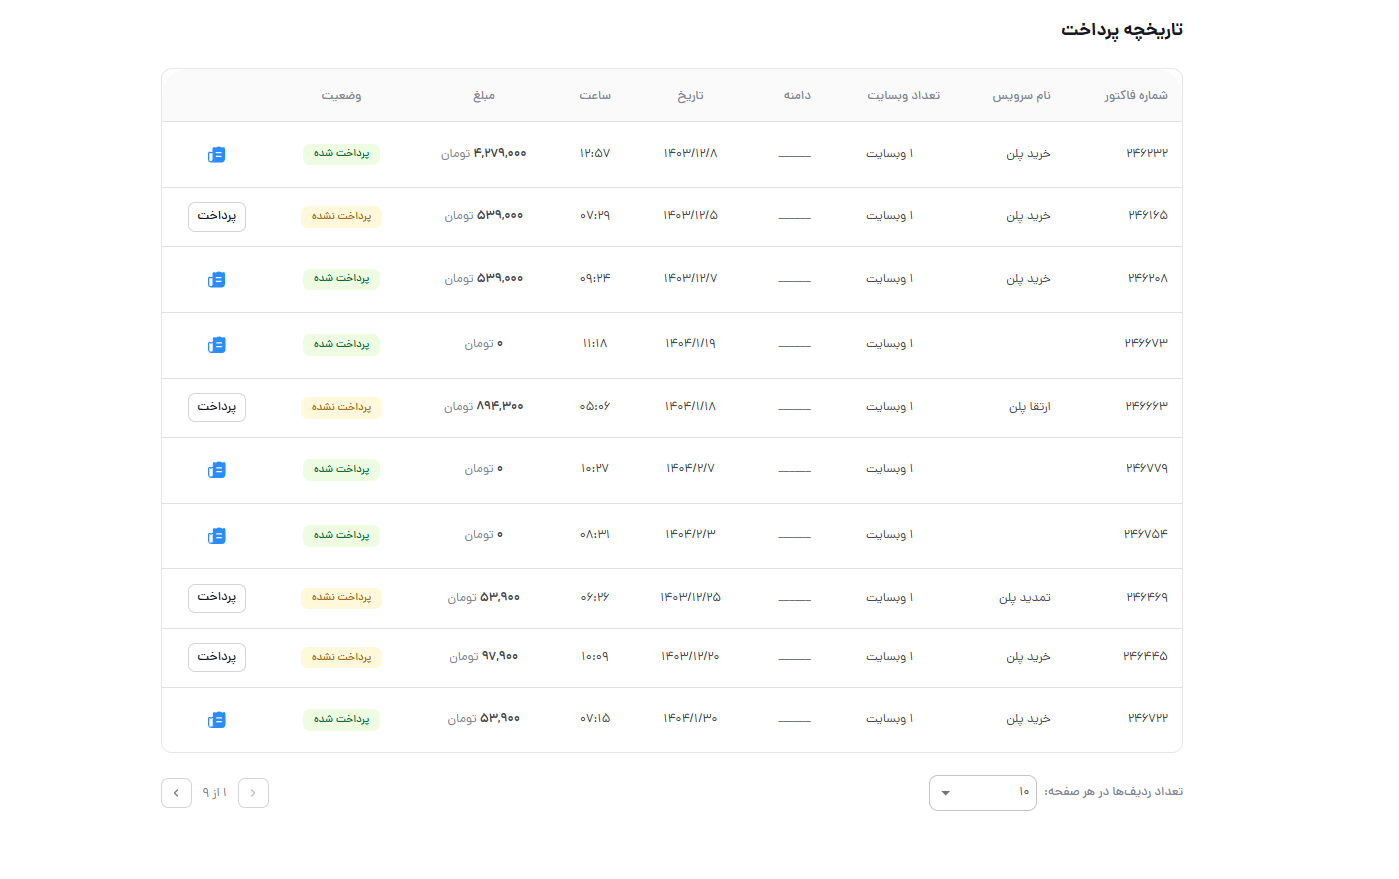Viewport: 1399px width, 879px height.
Task: Select invoice number ۲۴۶۶۷۳
Action: (1146, 343)
